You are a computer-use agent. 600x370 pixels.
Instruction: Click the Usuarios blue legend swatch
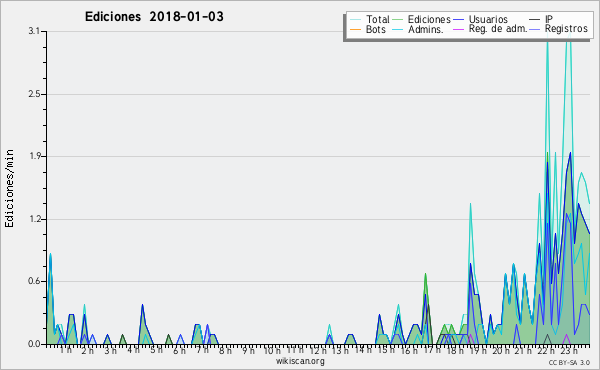pyautogui.click(x=458, y=20)
